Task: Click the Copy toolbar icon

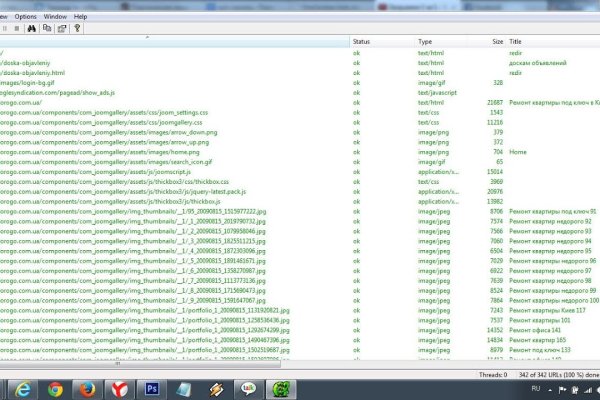Action: 47,29
